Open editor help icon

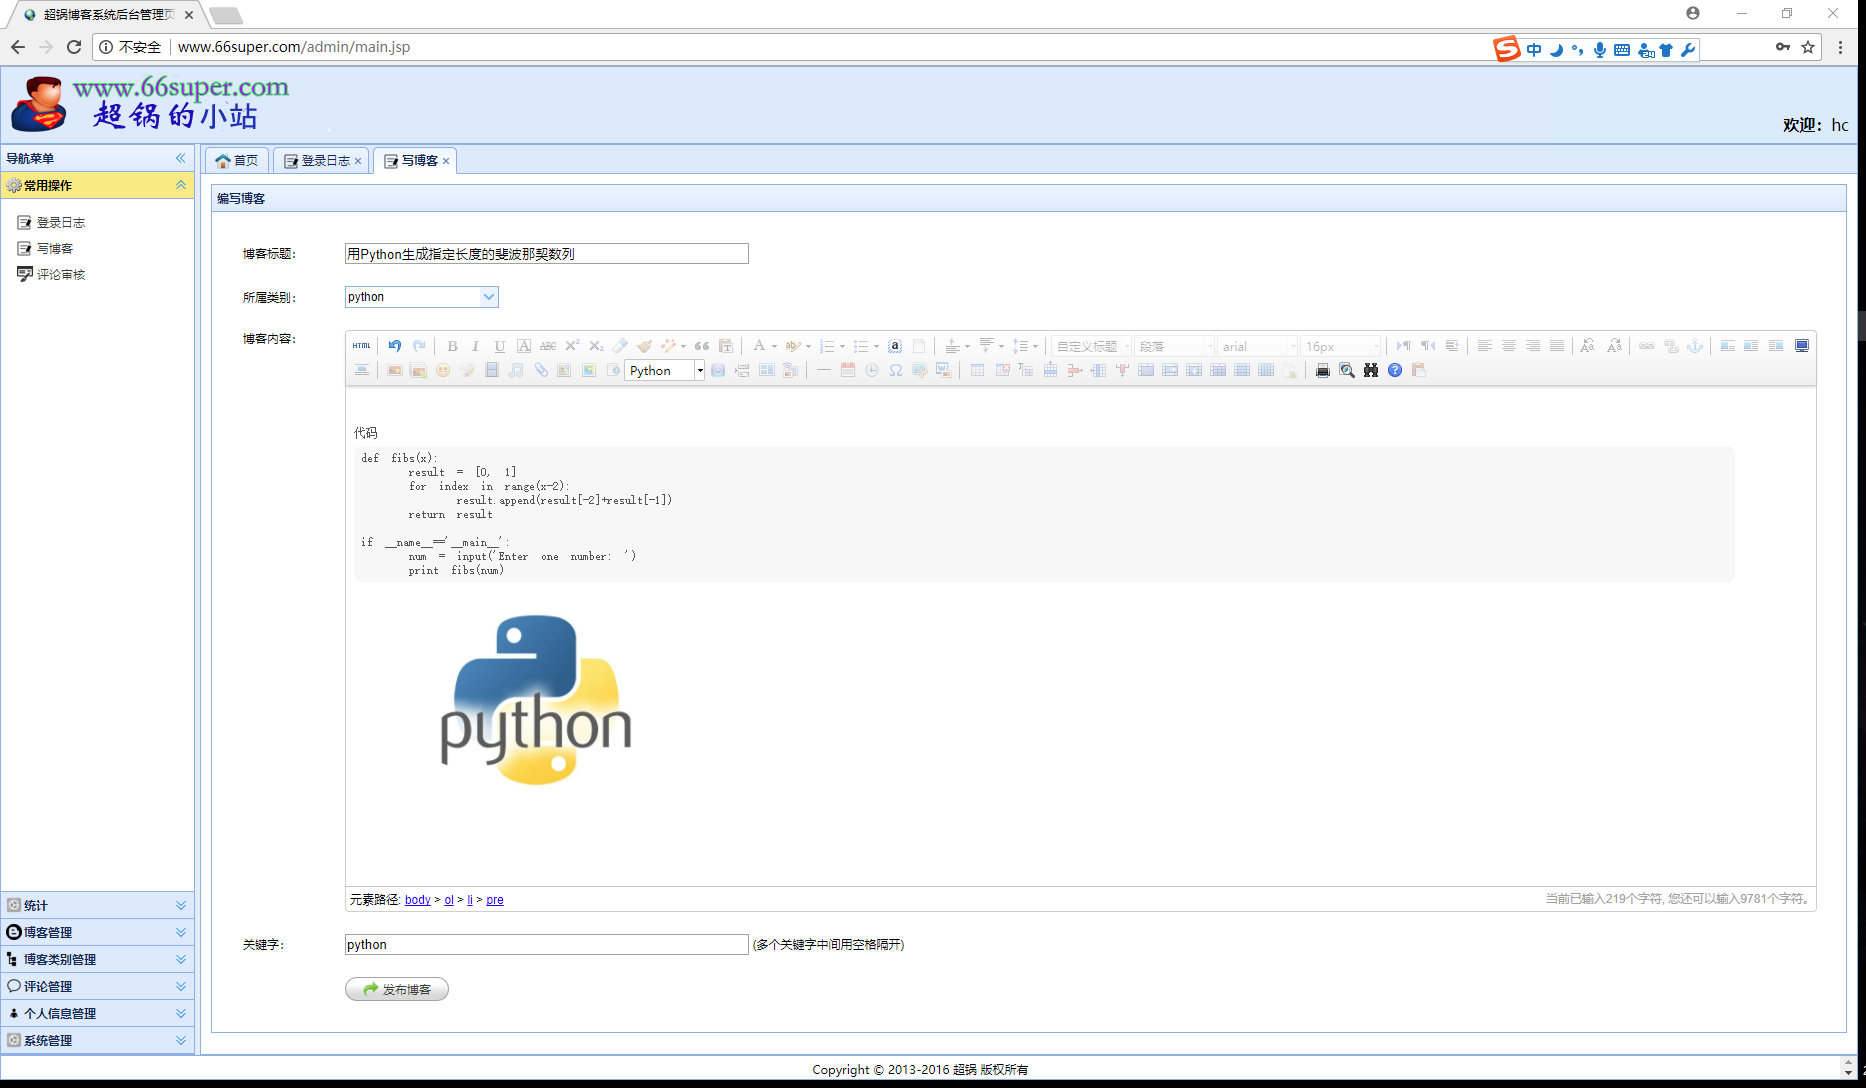1394,370
